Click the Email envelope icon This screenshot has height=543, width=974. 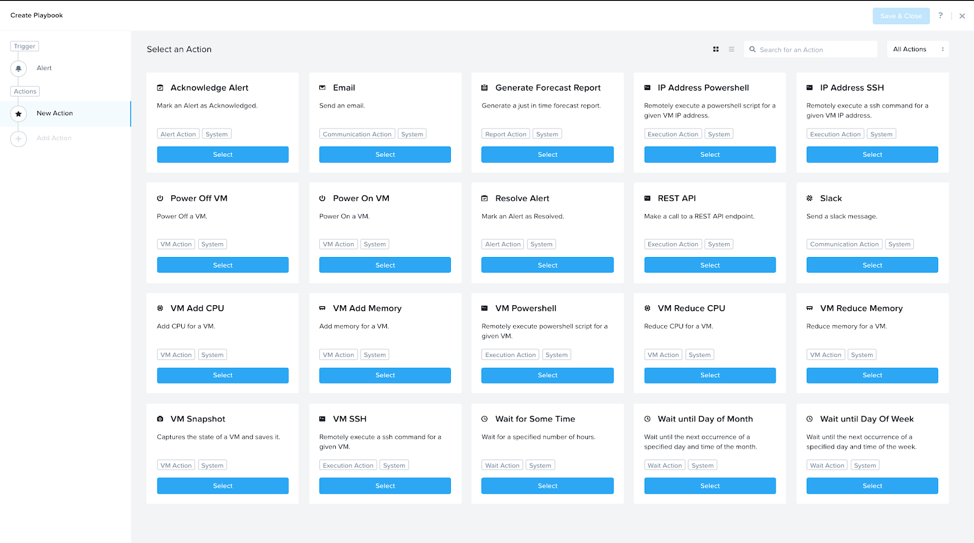[322, 88]
